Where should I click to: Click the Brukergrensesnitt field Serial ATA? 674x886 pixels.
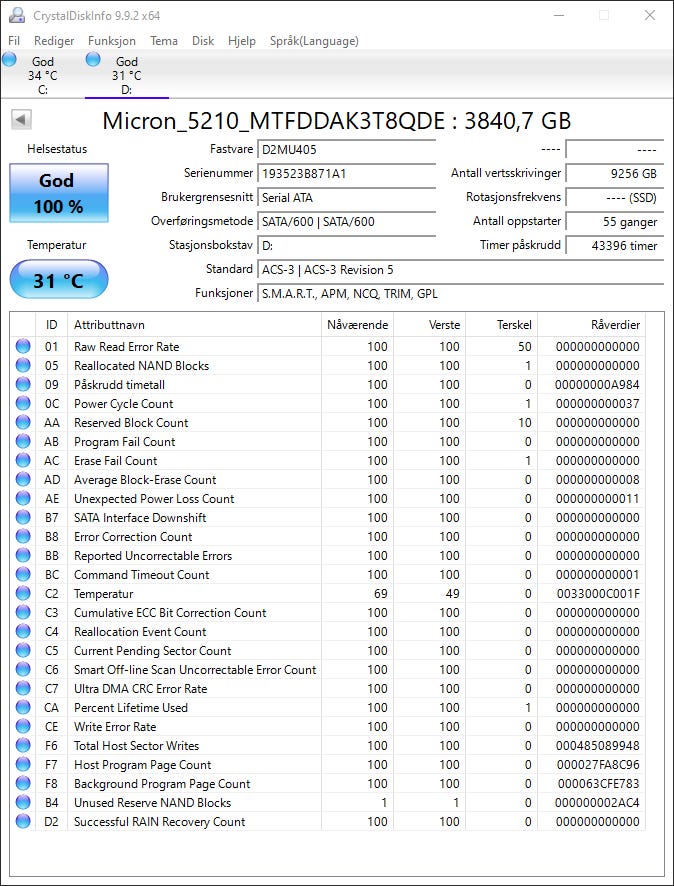coord(346,198)
